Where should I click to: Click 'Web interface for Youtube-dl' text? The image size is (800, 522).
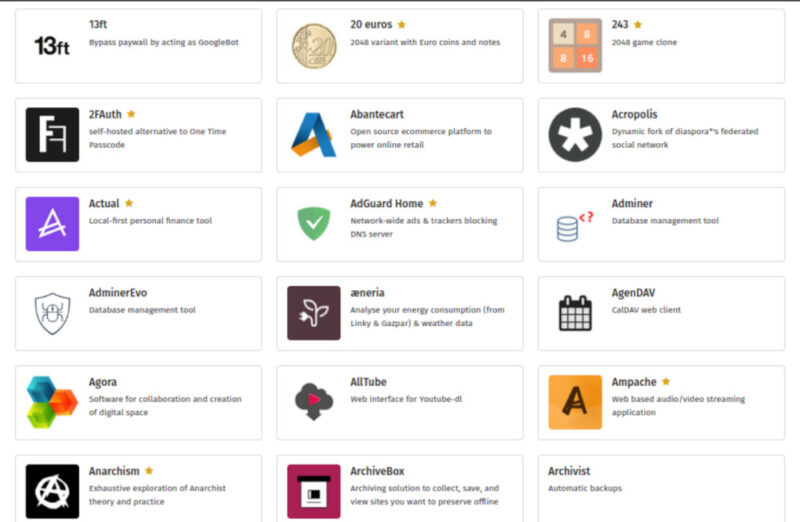pyautogui.click(x=406, y=399)
